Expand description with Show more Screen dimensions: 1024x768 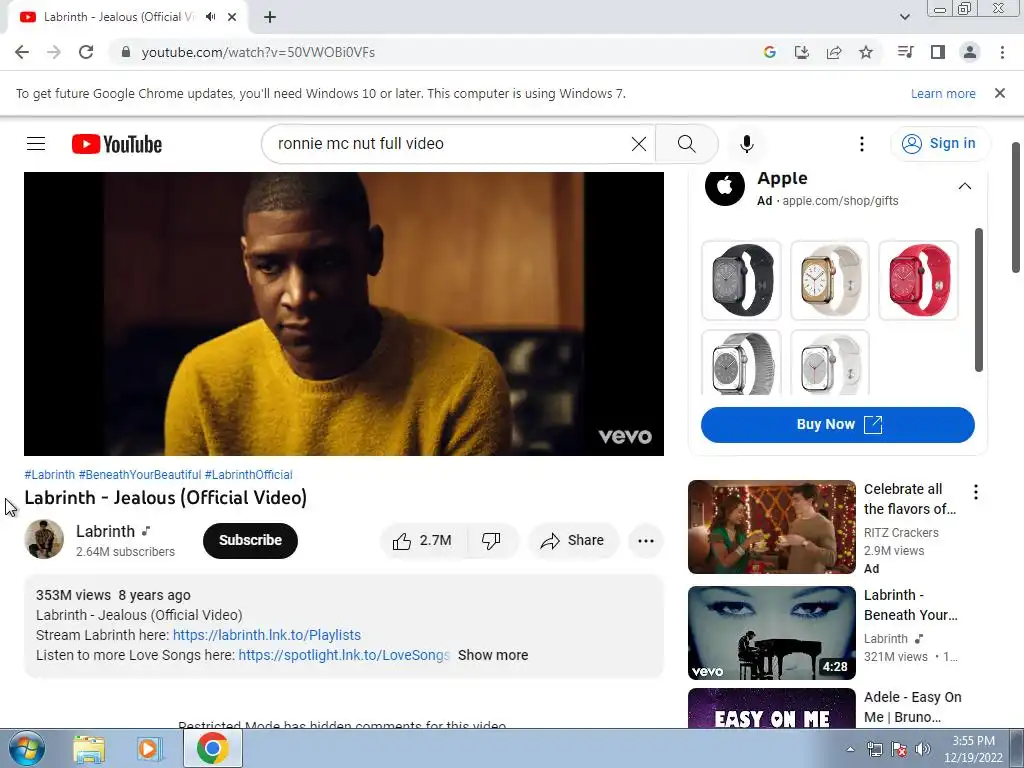tap(493, 655)
